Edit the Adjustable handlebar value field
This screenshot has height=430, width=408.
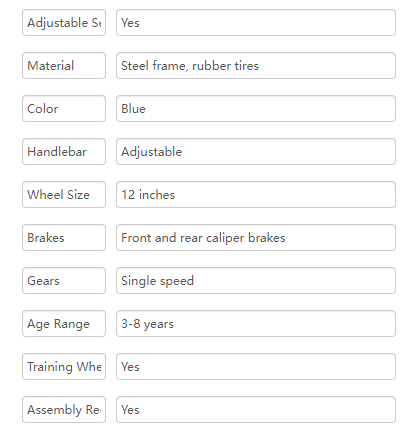[256, 152]
